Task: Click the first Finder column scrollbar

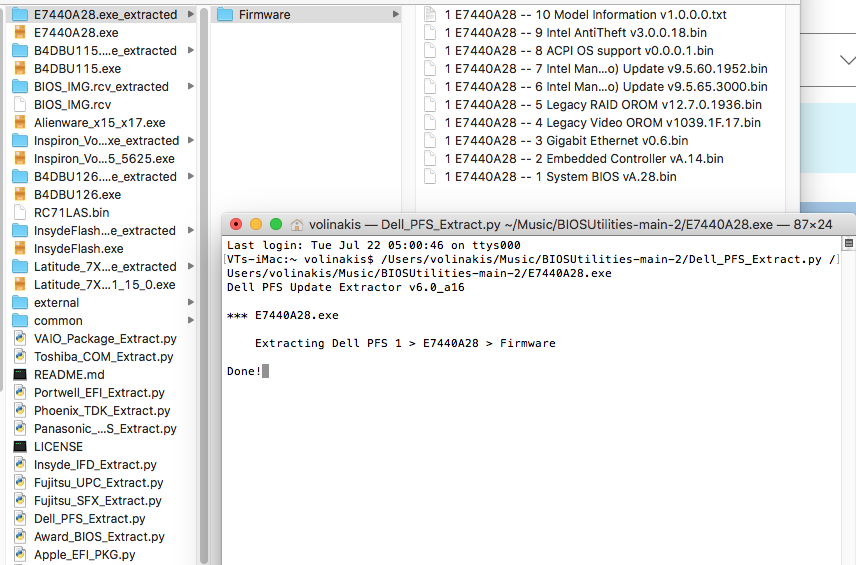Action: (x=204, y=284)
